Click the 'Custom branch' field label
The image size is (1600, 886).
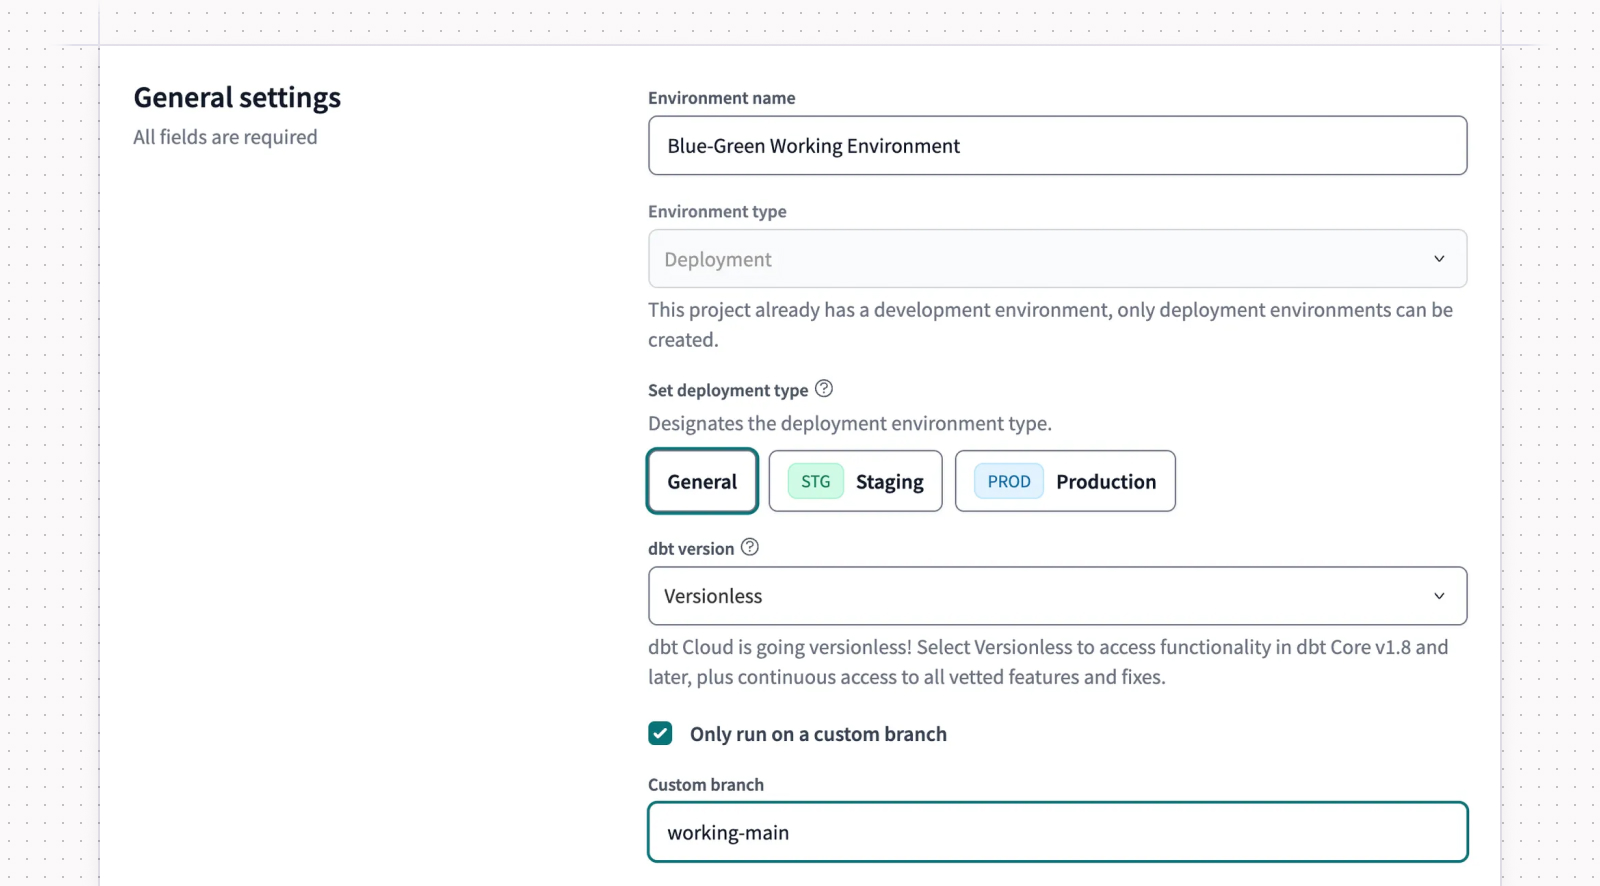point(706,785)
